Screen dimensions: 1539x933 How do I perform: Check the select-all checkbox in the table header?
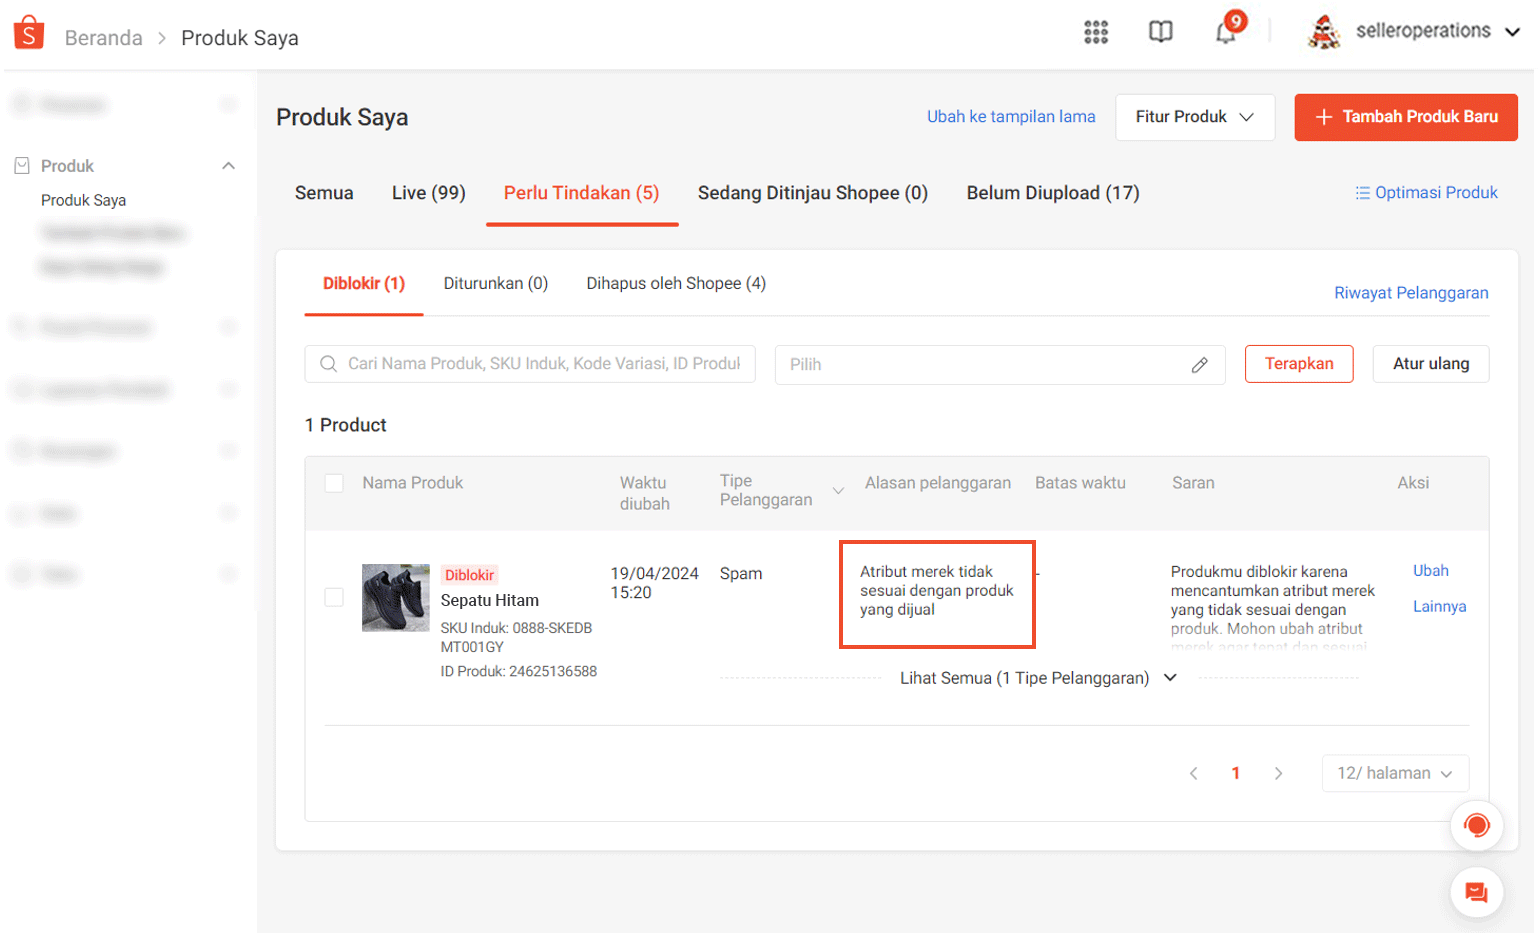(335, 482)
